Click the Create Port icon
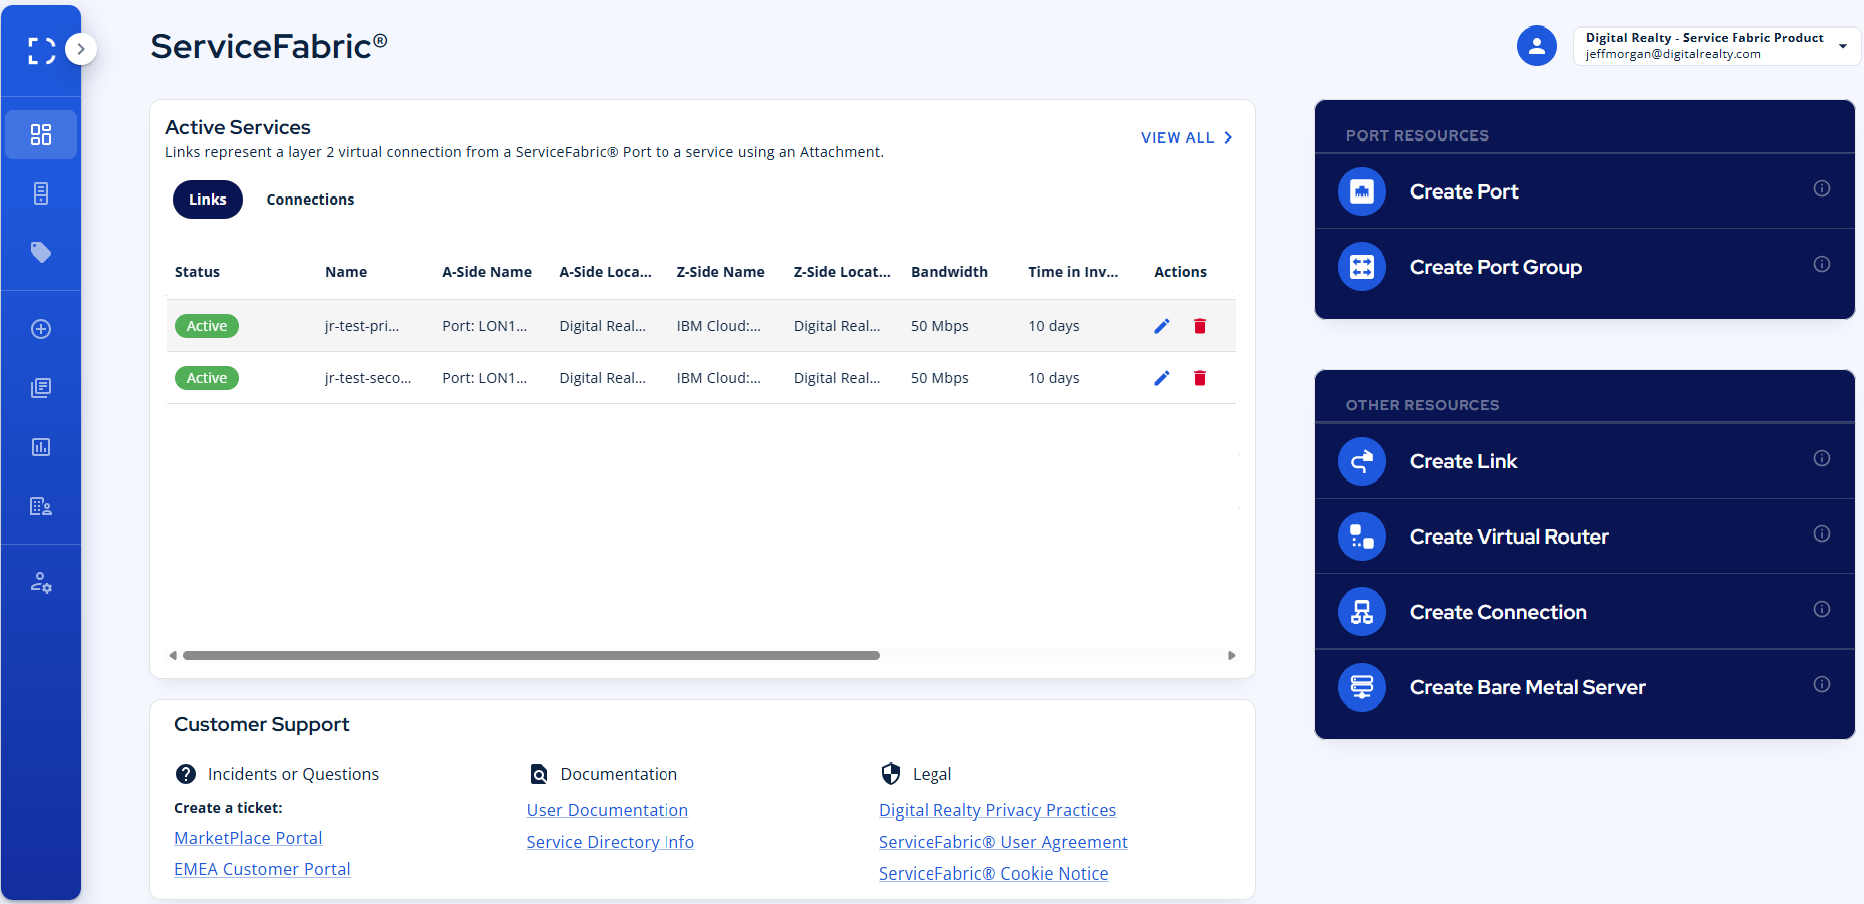Screen dimensions: 1864x904 [x=1362, y=191]
